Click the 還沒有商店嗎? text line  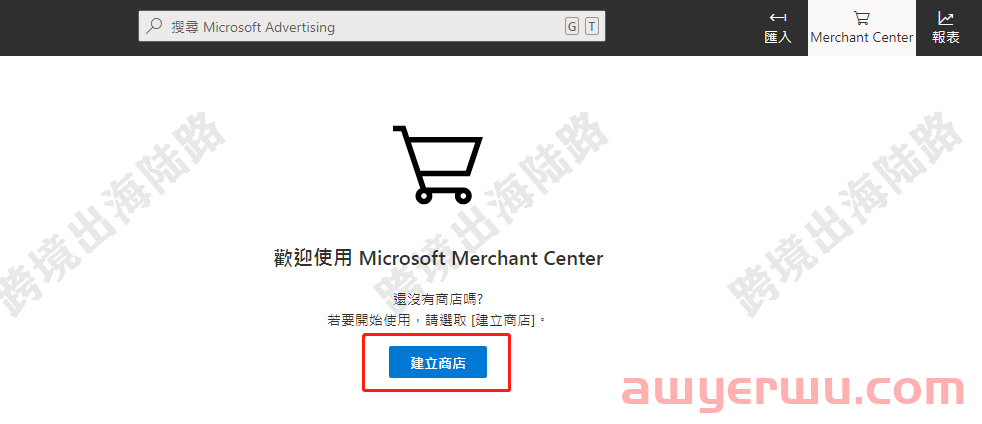438,300
